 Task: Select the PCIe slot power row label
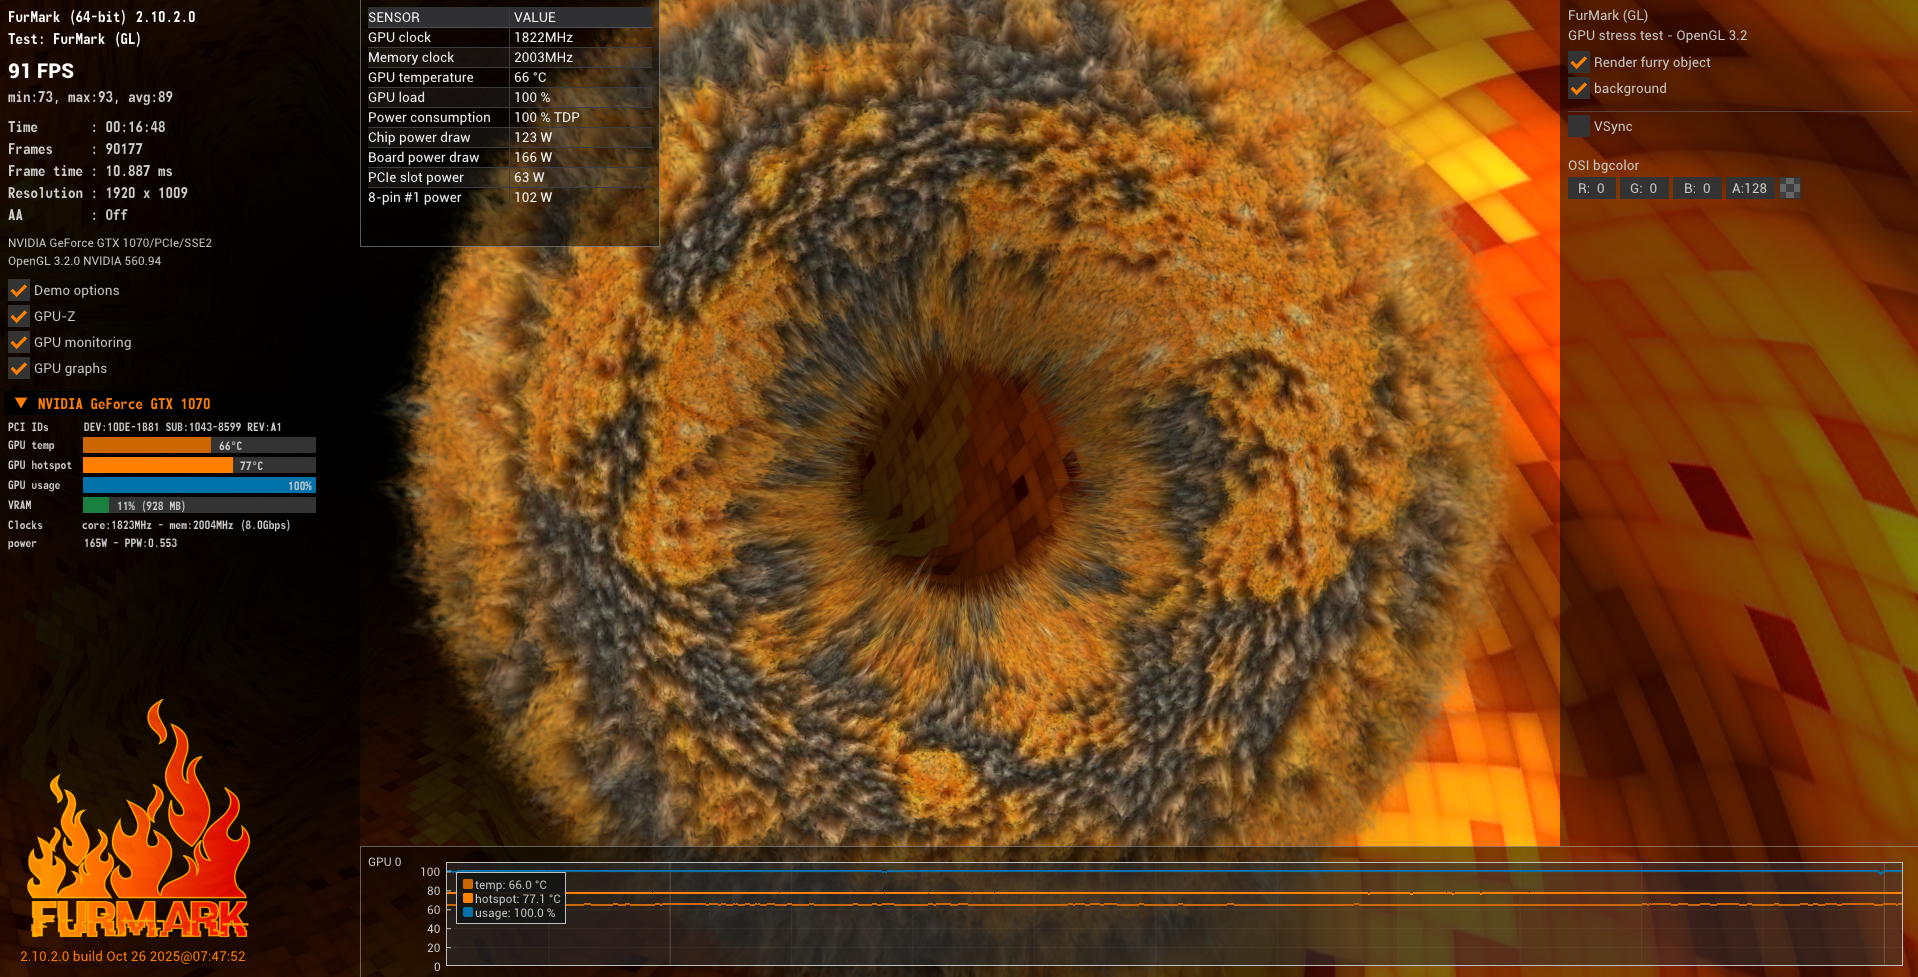point(416,177)
